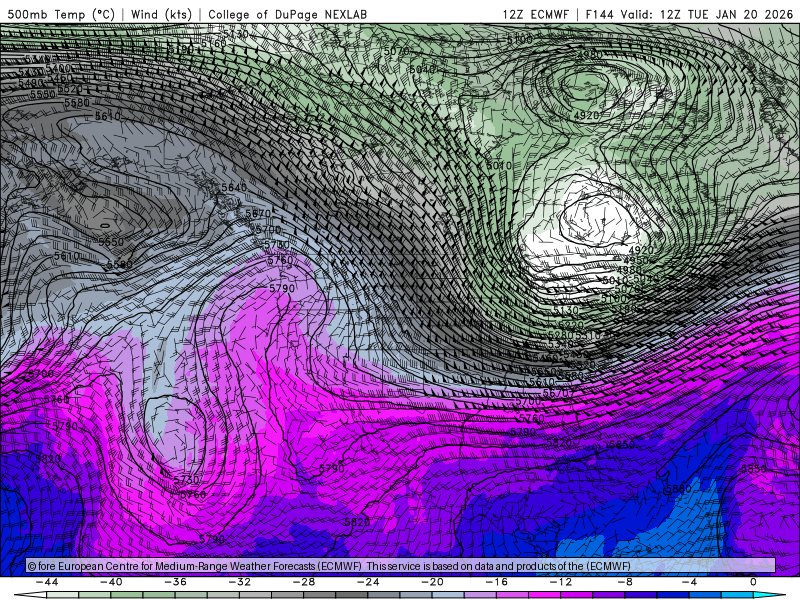
Task: Click the -12 label on the temperature scale
Action: tap(561, 582)
